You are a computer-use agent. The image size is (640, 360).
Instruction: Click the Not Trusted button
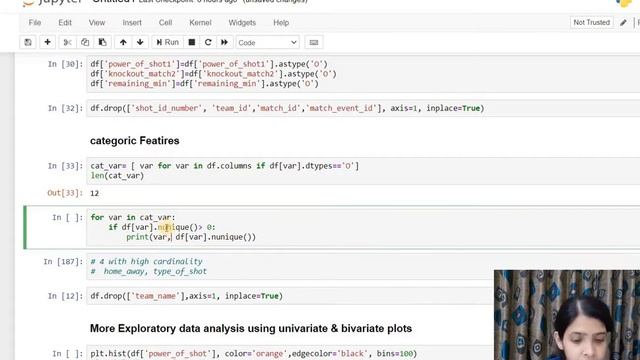click(591, 22)
